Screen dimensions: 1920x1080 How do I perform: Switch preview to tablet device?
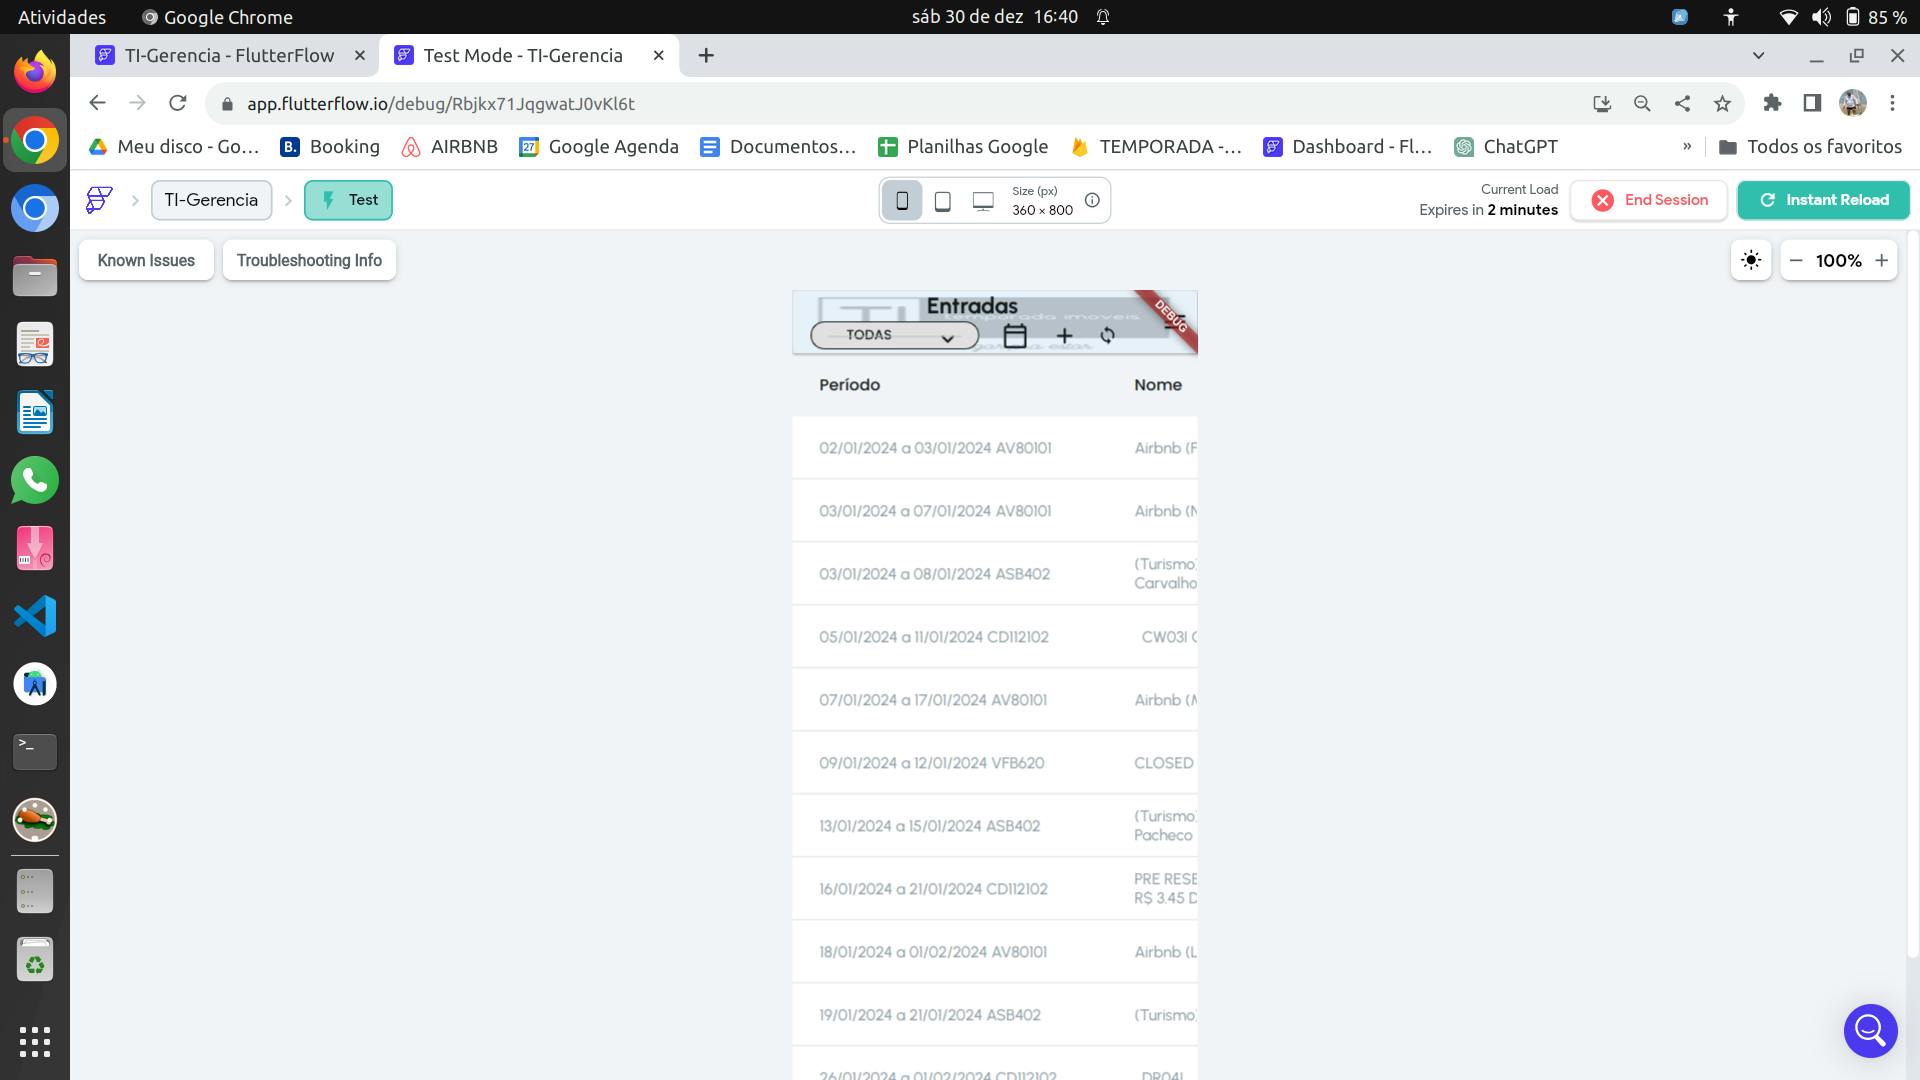coord(942,201)
